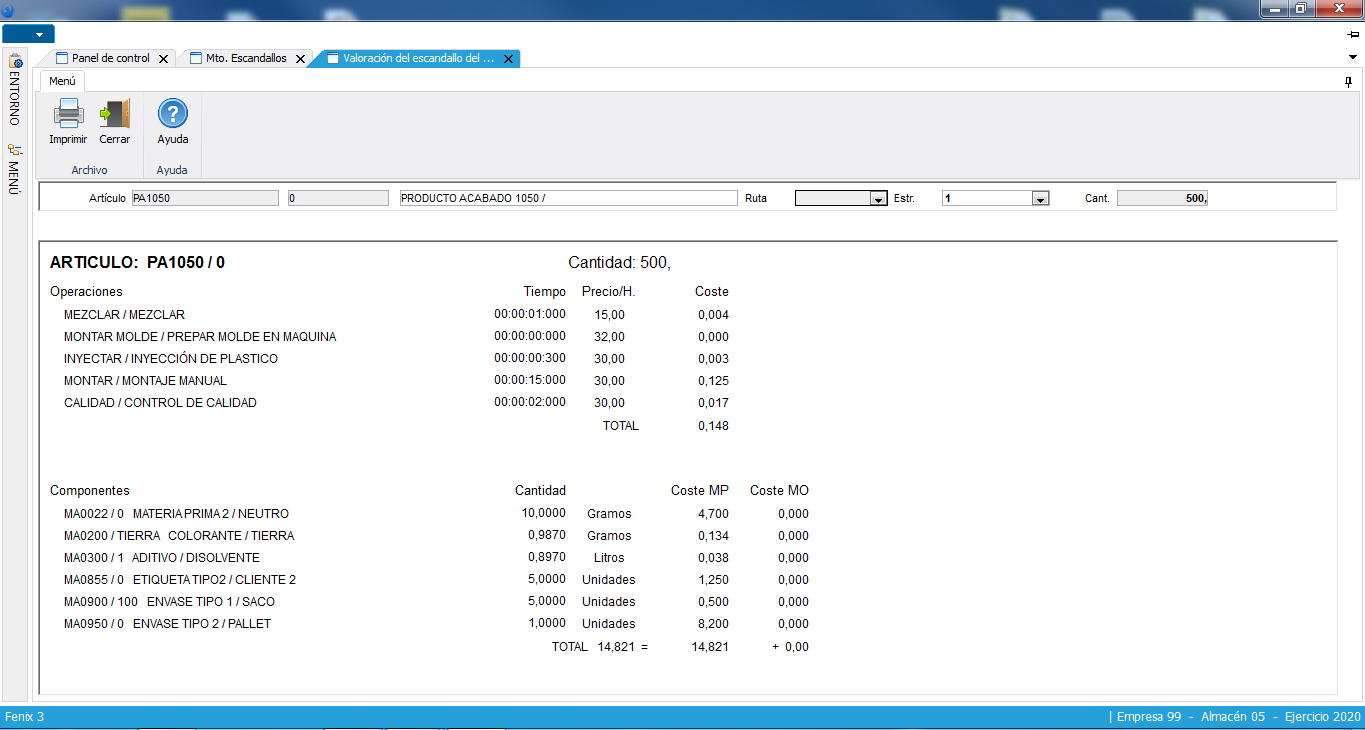
Task: Close the Mto. Escandallos tab
Action: [300, 59]
